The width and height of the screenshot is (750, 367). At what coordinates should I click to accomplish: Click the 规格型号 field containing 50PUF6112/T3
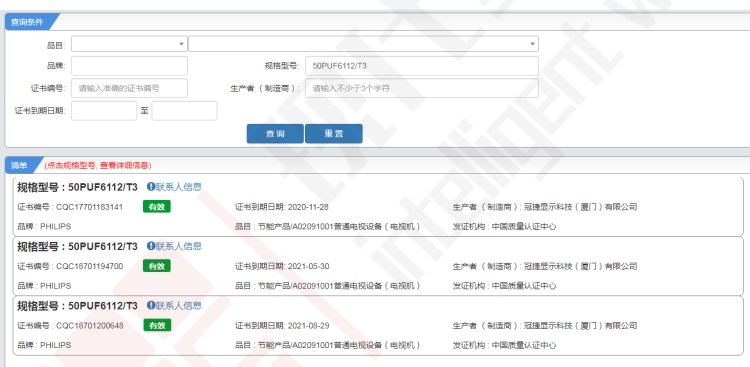point(422,66)
